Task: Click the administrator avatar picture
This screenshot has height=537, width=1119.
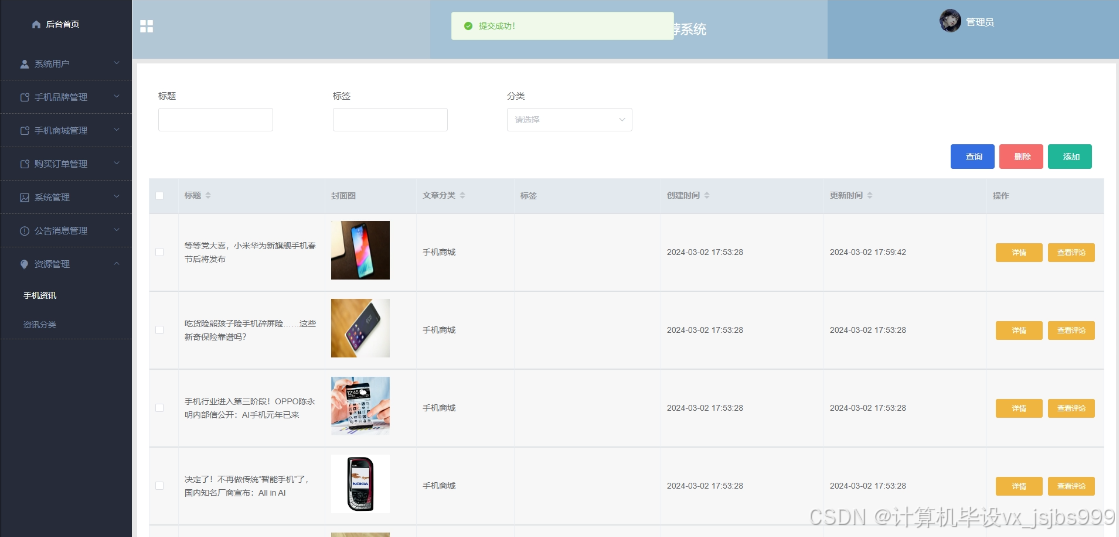Action: click(950, 21)
